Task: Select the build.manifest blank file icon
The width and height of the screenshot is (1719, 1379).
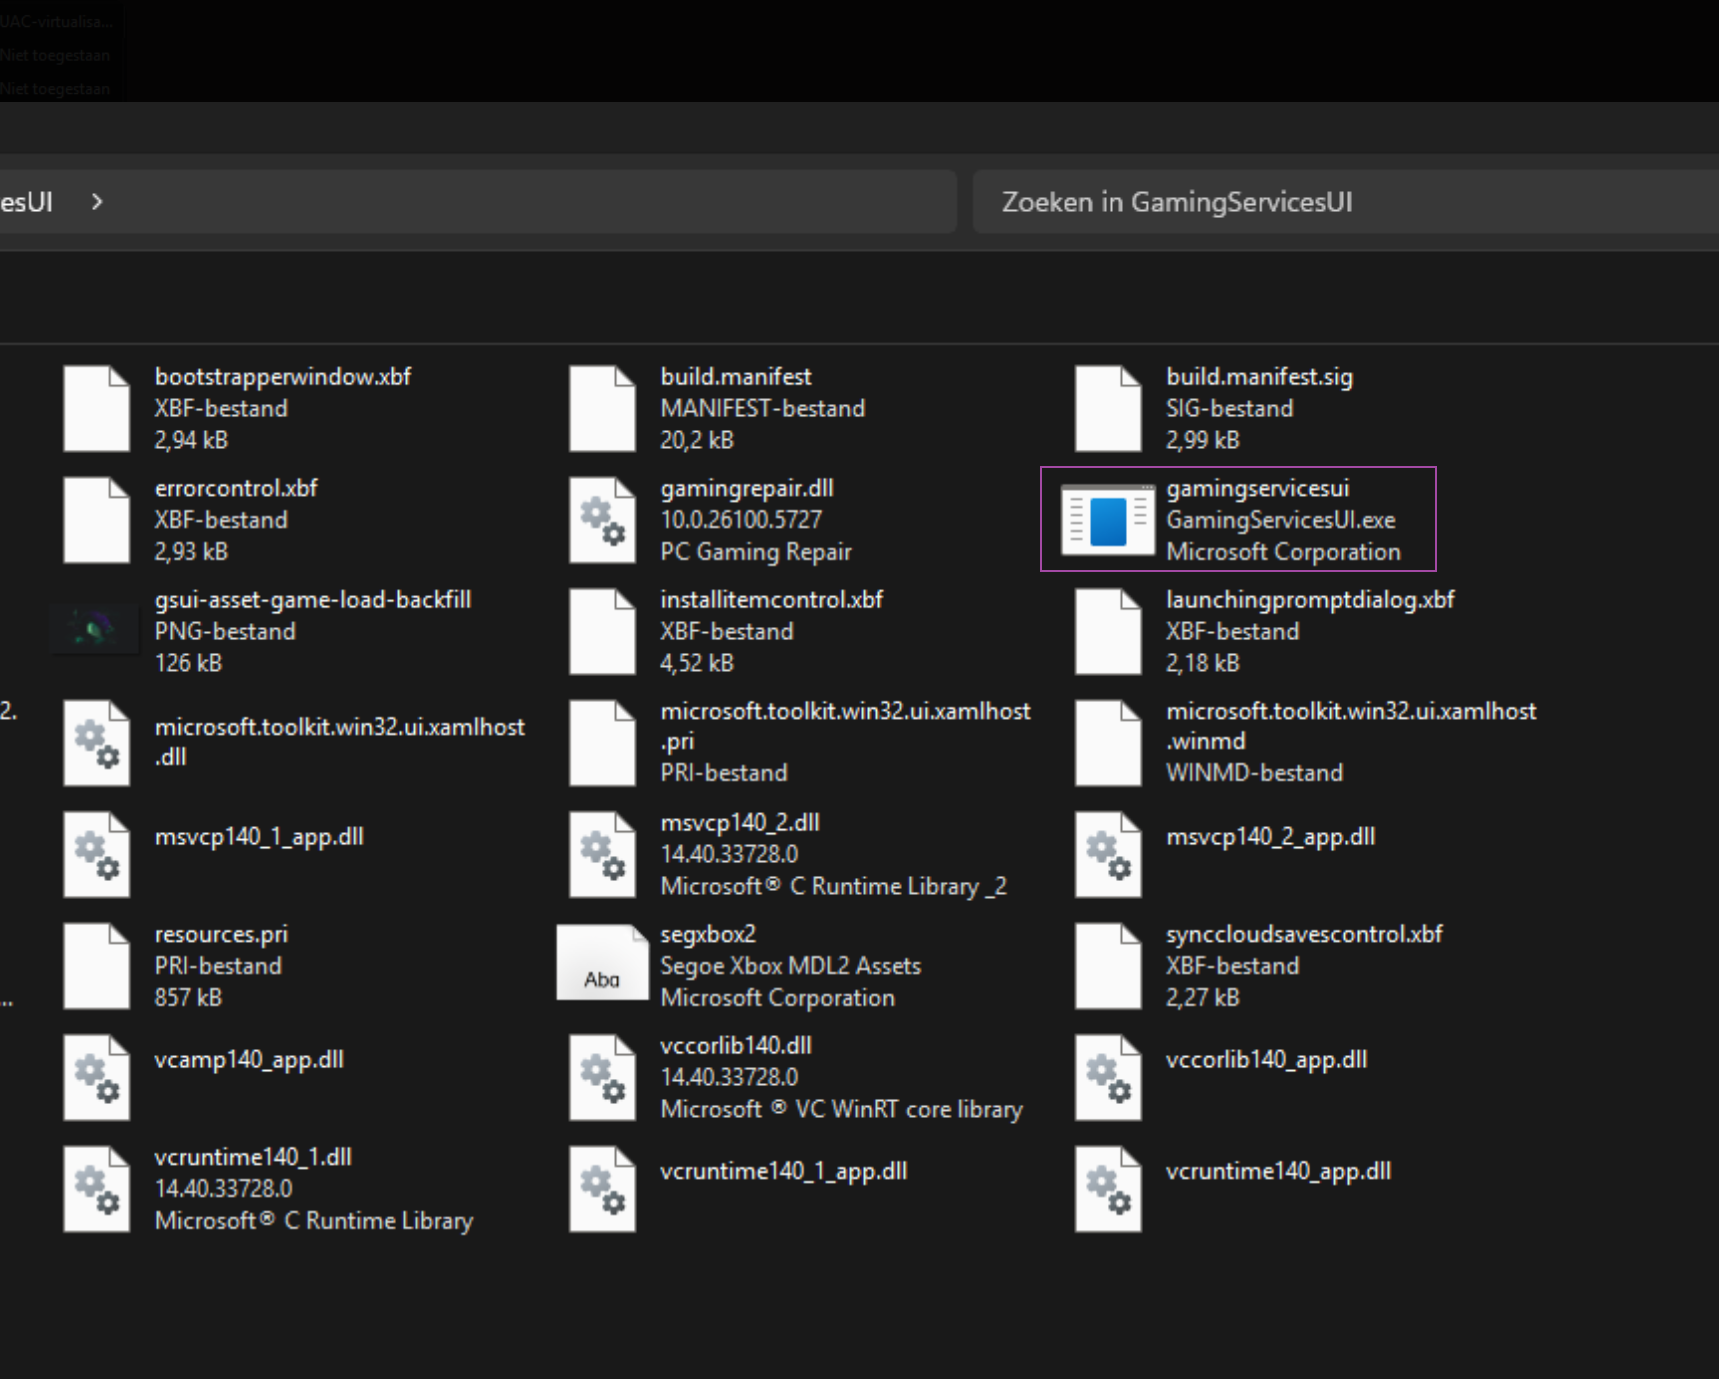Action: [602, 408]
